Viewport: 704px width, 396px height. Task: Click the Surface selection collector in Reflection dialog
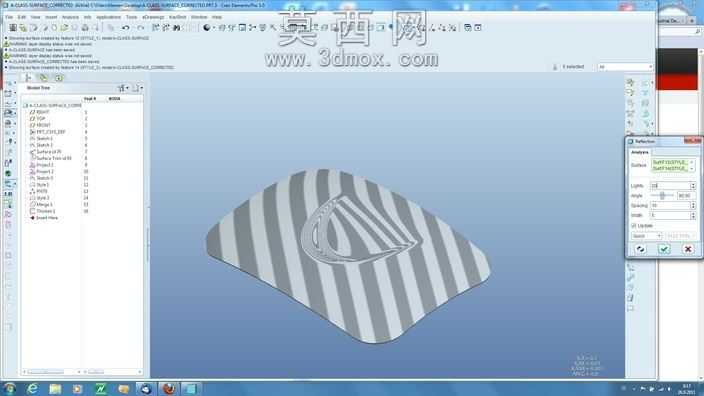click(670, 165)
